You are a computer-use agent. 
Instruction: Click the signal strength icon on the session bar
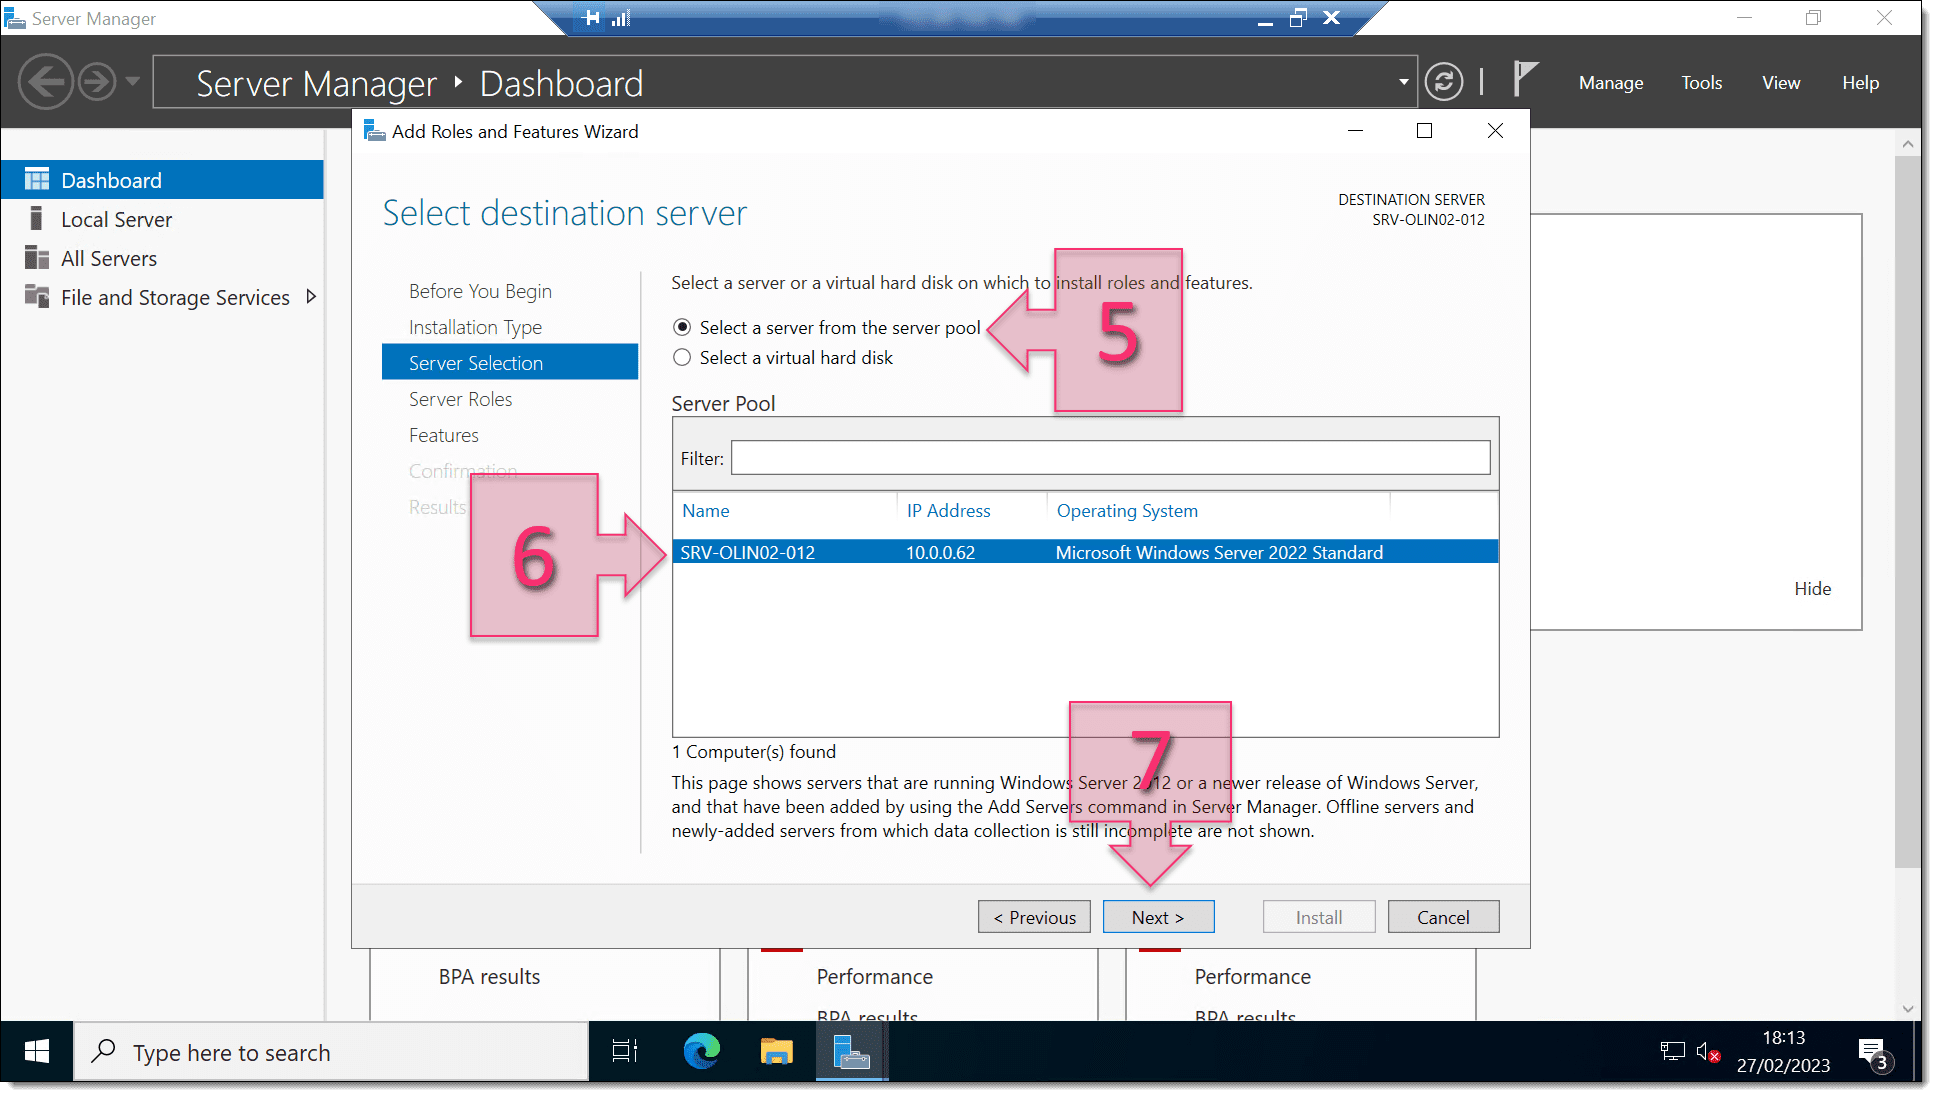621,18
